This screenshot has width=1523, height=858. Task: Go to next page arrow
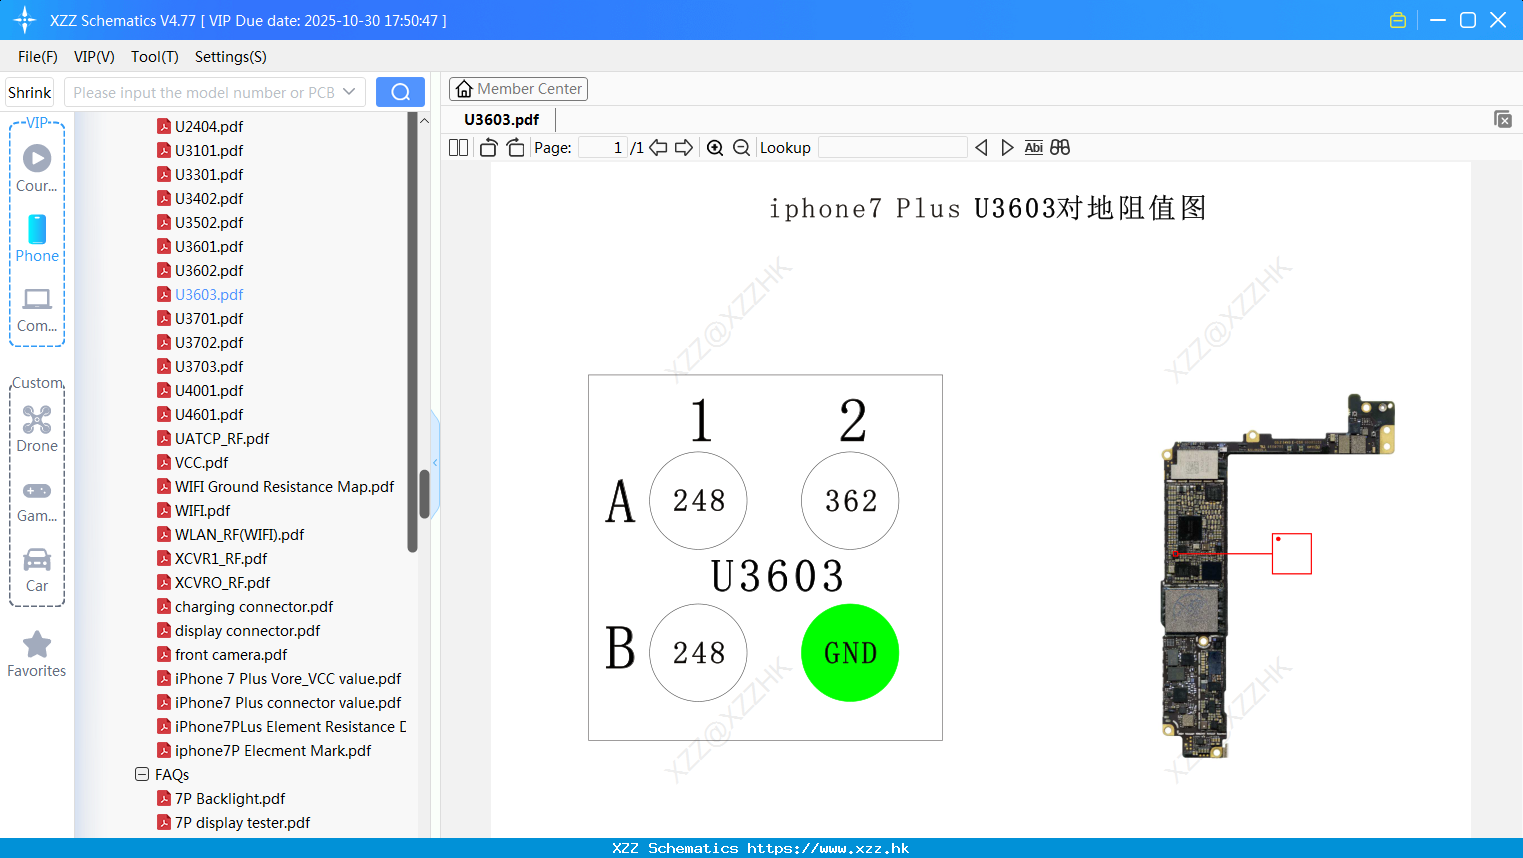pyautogui.click(x=684, y=147)
